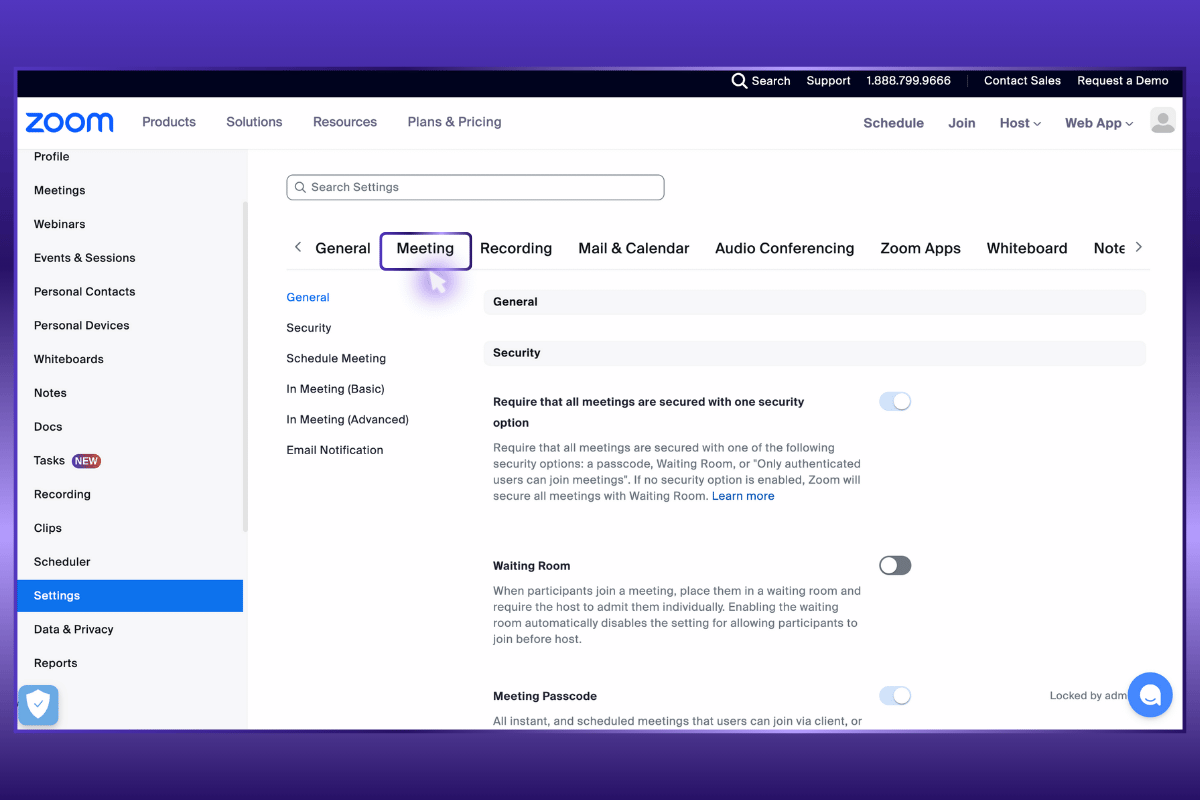The image size is (1200, 800).
Task: Open Personal Contacts in sidebar
Action: tap(85, 292)
